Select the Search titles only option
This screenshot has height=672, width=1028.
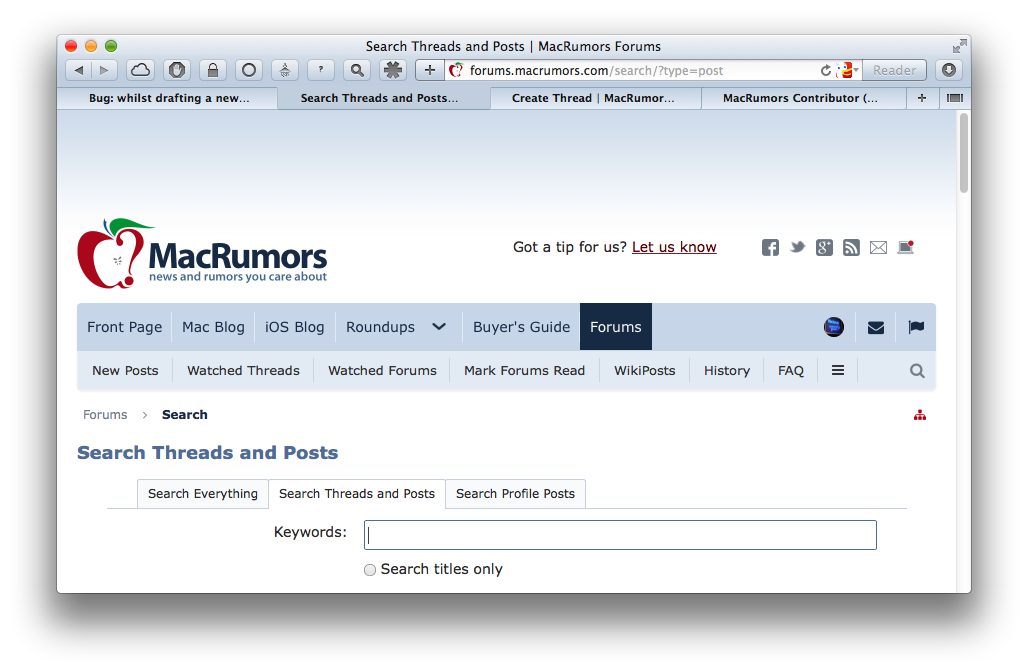click(370, 570)
